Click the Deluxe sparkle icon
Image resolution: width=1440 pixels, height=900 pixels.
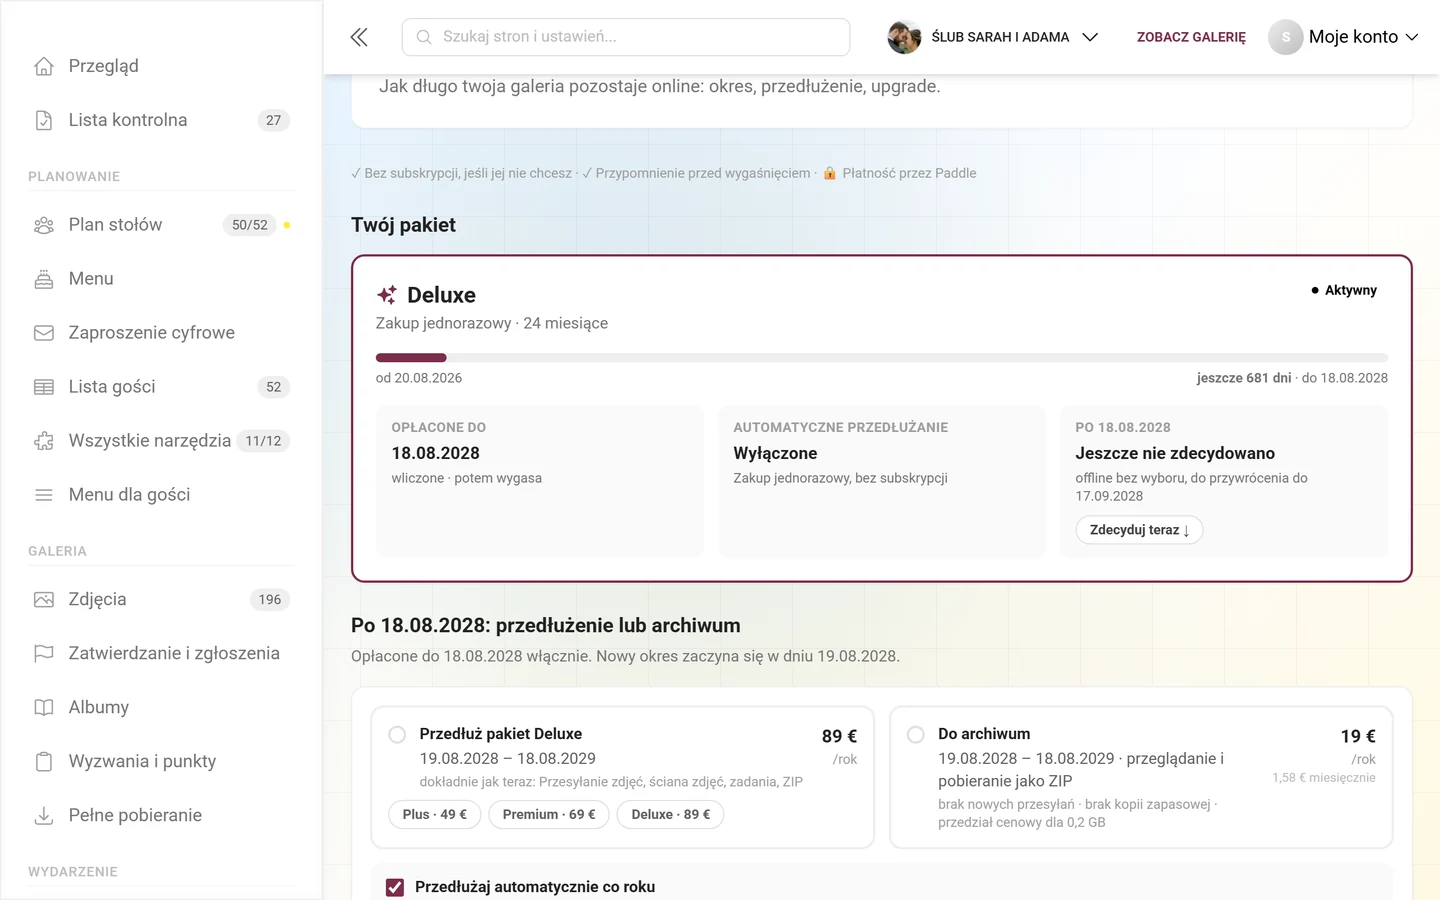click(x=387, y=295)
